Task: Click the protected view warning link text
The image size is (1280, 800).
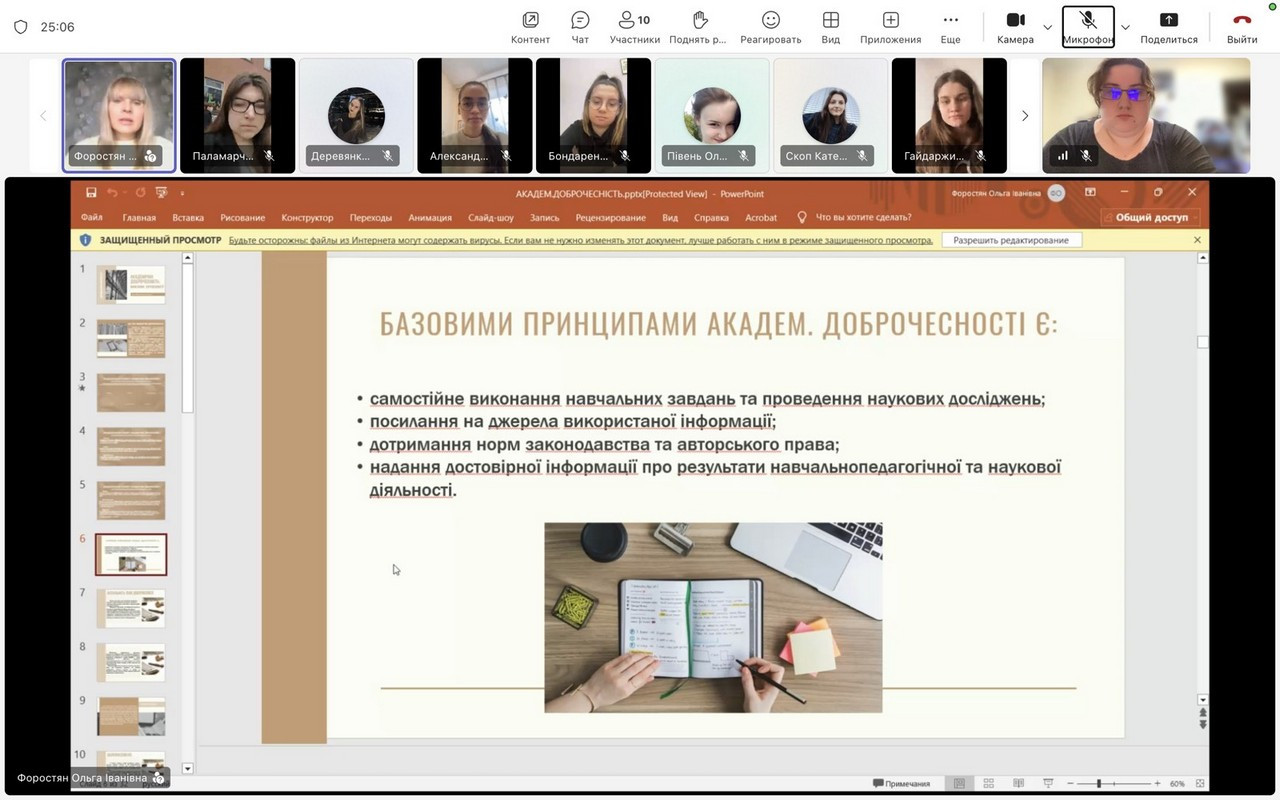Action: point(581,240)
